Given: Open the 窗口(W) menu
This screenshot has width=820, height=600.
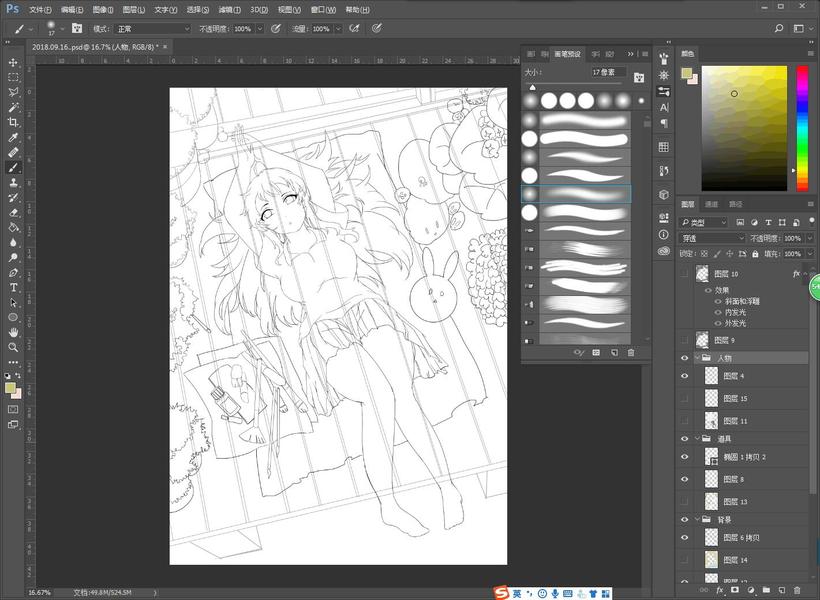Looking at the screenshot, I should [x=323, y=9].
